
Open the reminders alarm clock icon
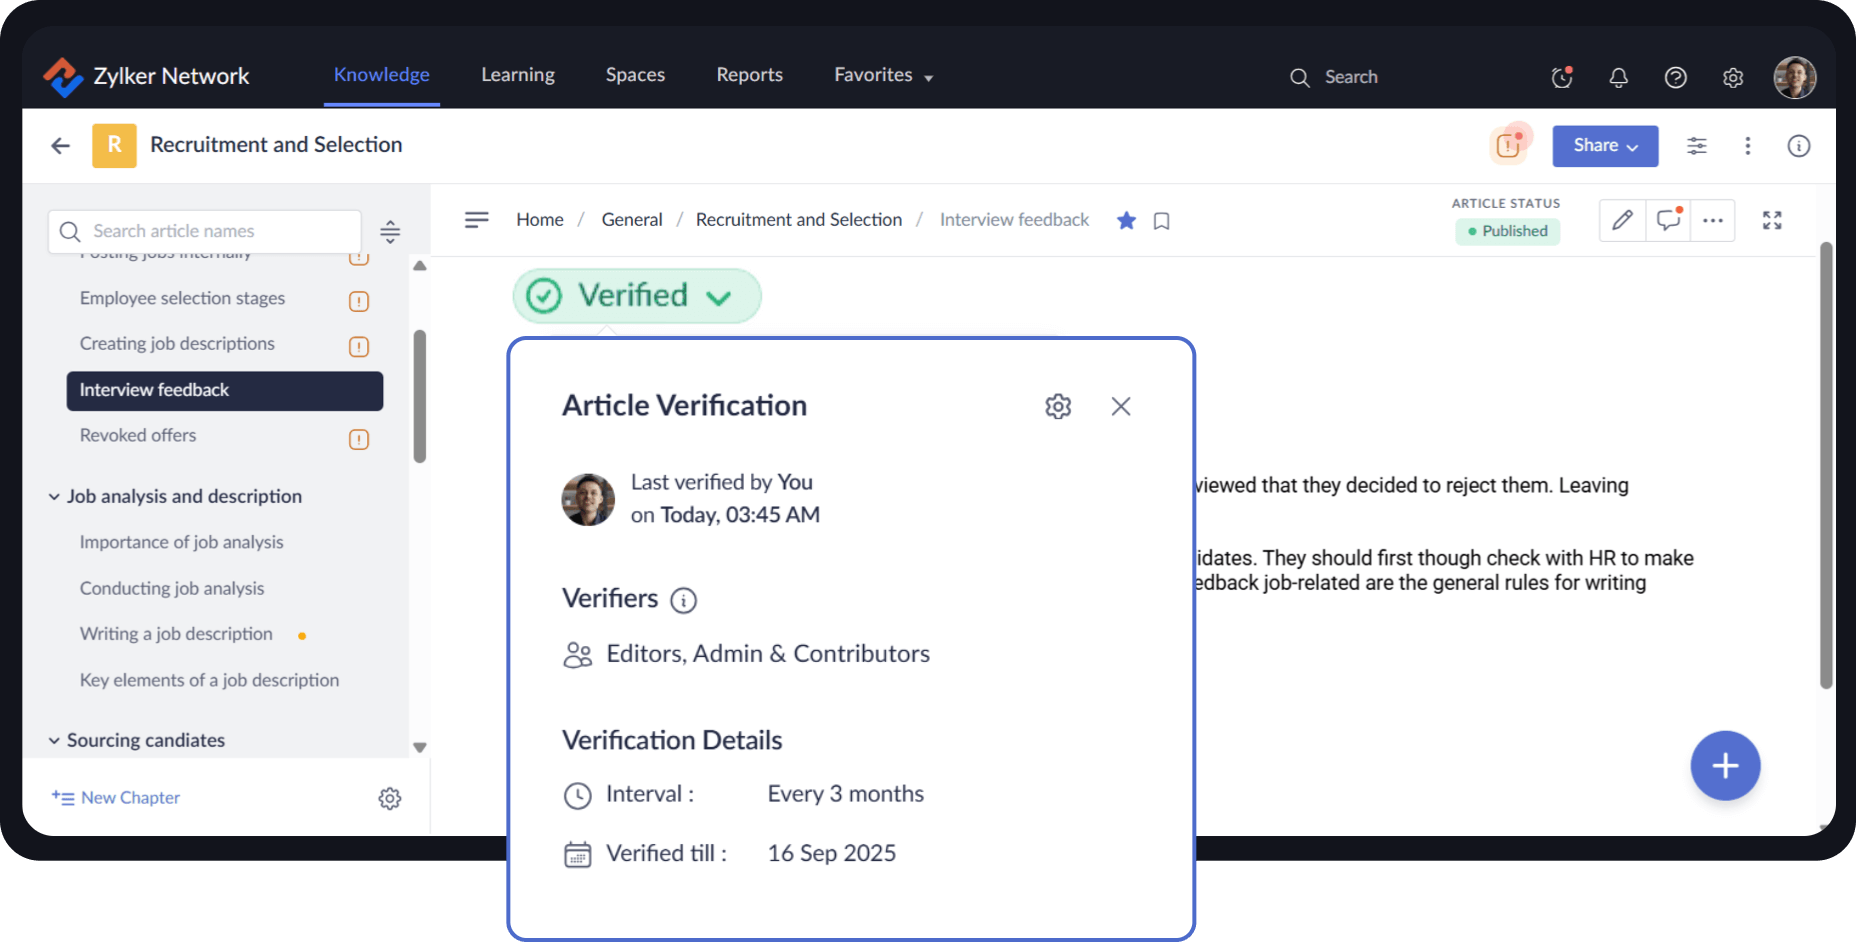[1560, 77]
